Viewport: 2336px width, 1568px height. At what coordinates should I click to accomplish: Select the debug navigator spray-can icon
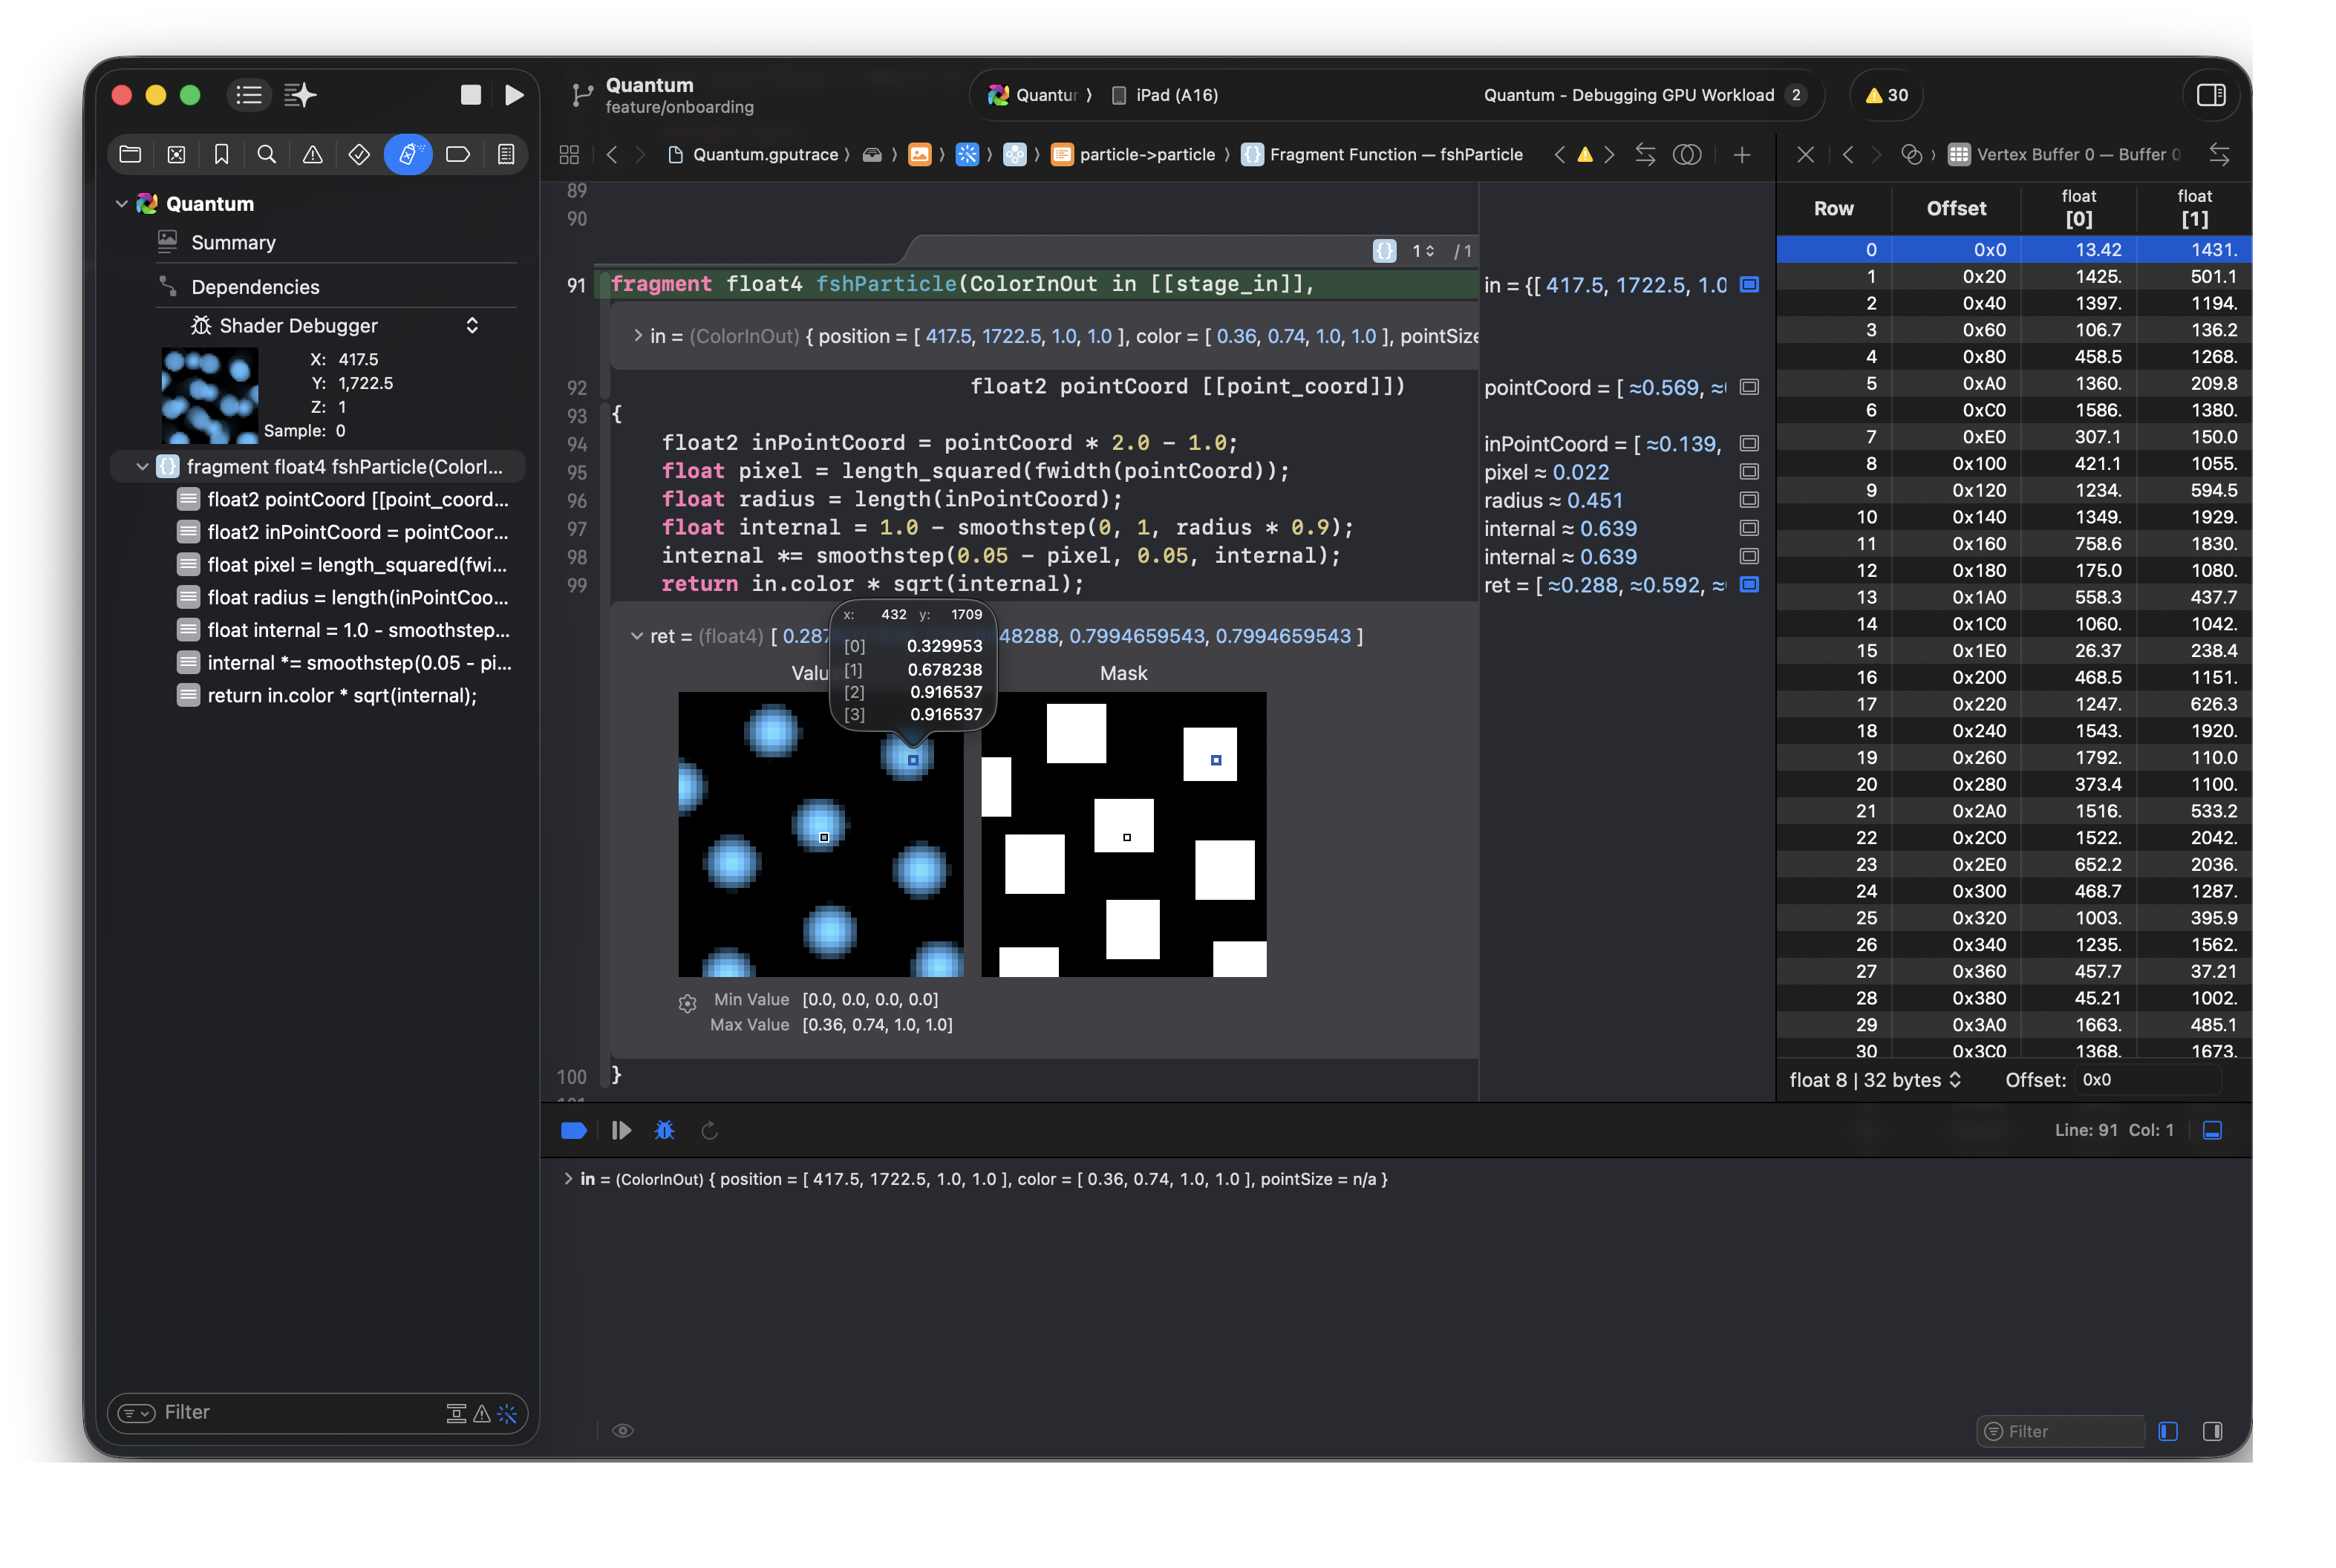(x=408, y=154)
